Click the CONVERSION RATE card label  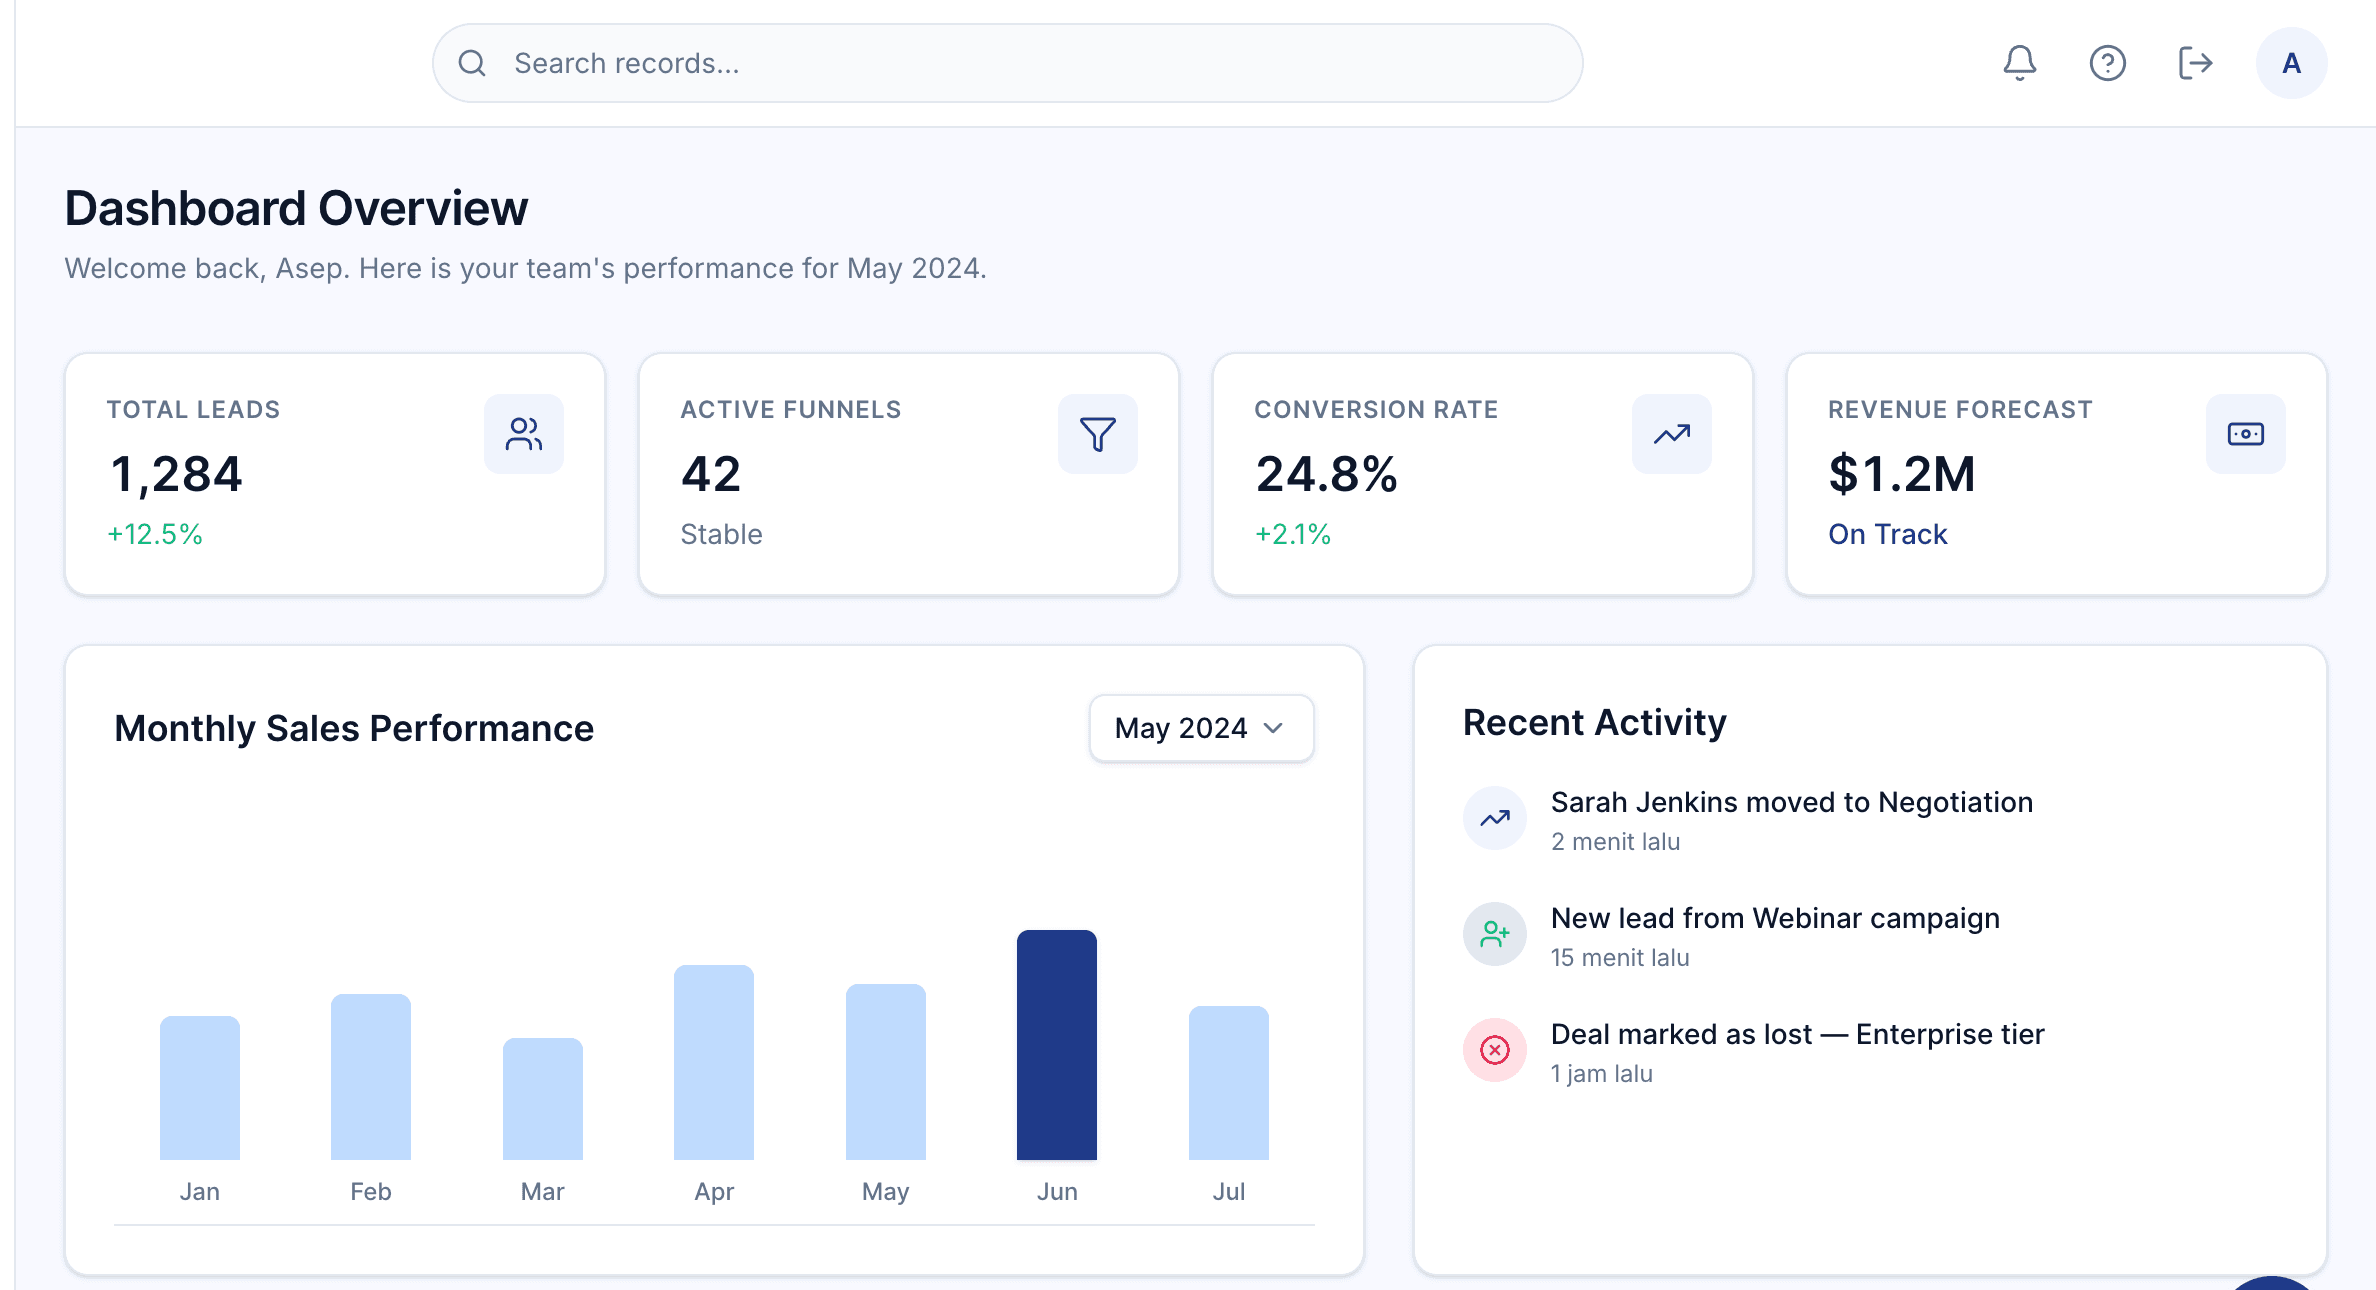pos(1376,410)
